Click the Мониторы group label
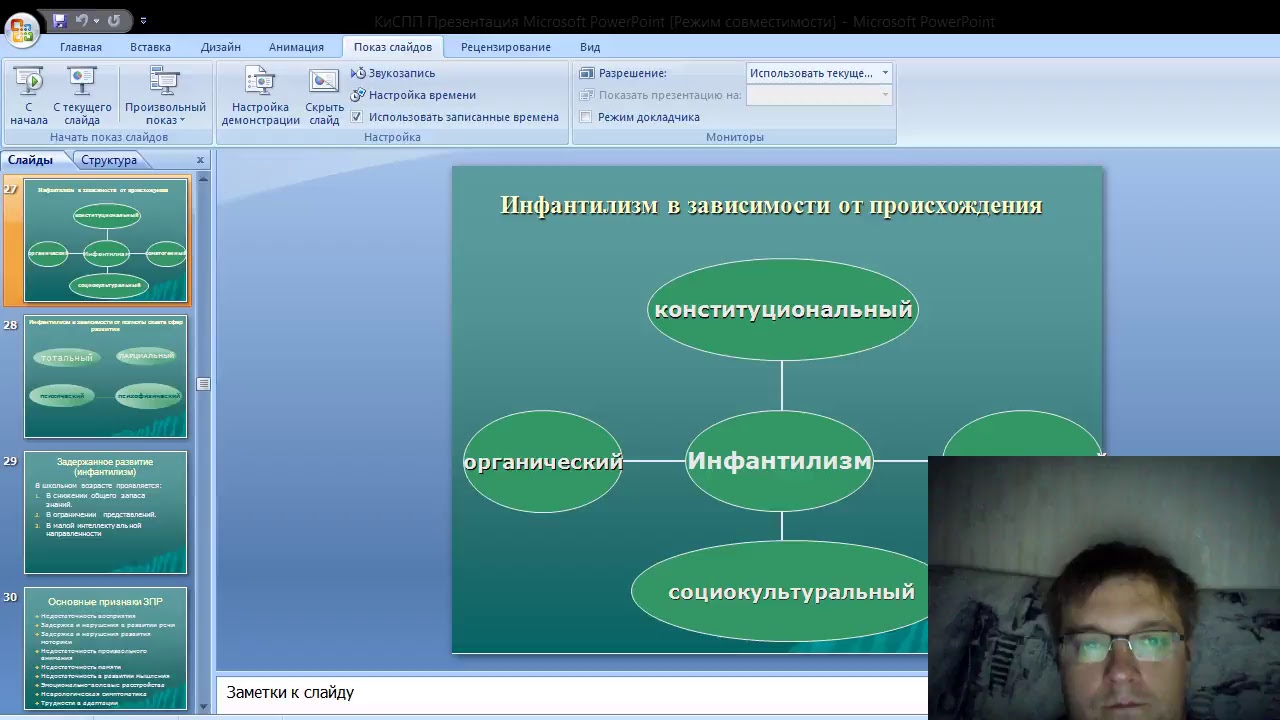This screenshot has width=1280, height=720. click(x=734, y=137)
